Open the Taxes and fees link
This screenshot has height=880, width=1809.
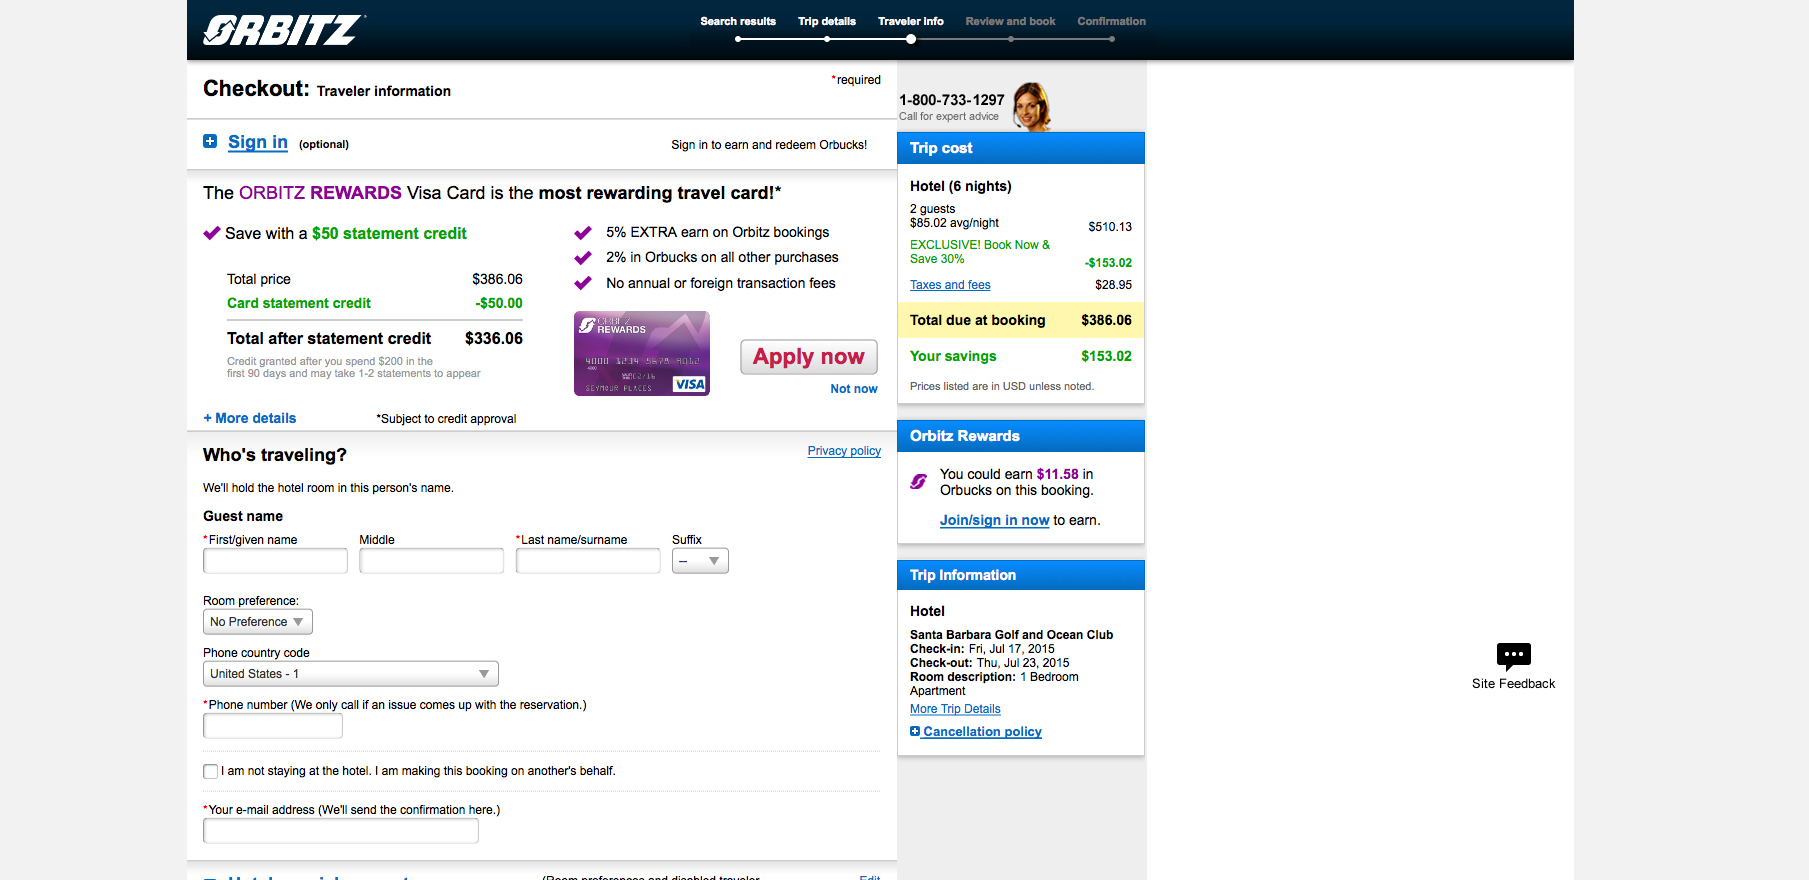(x=950, y=285)
